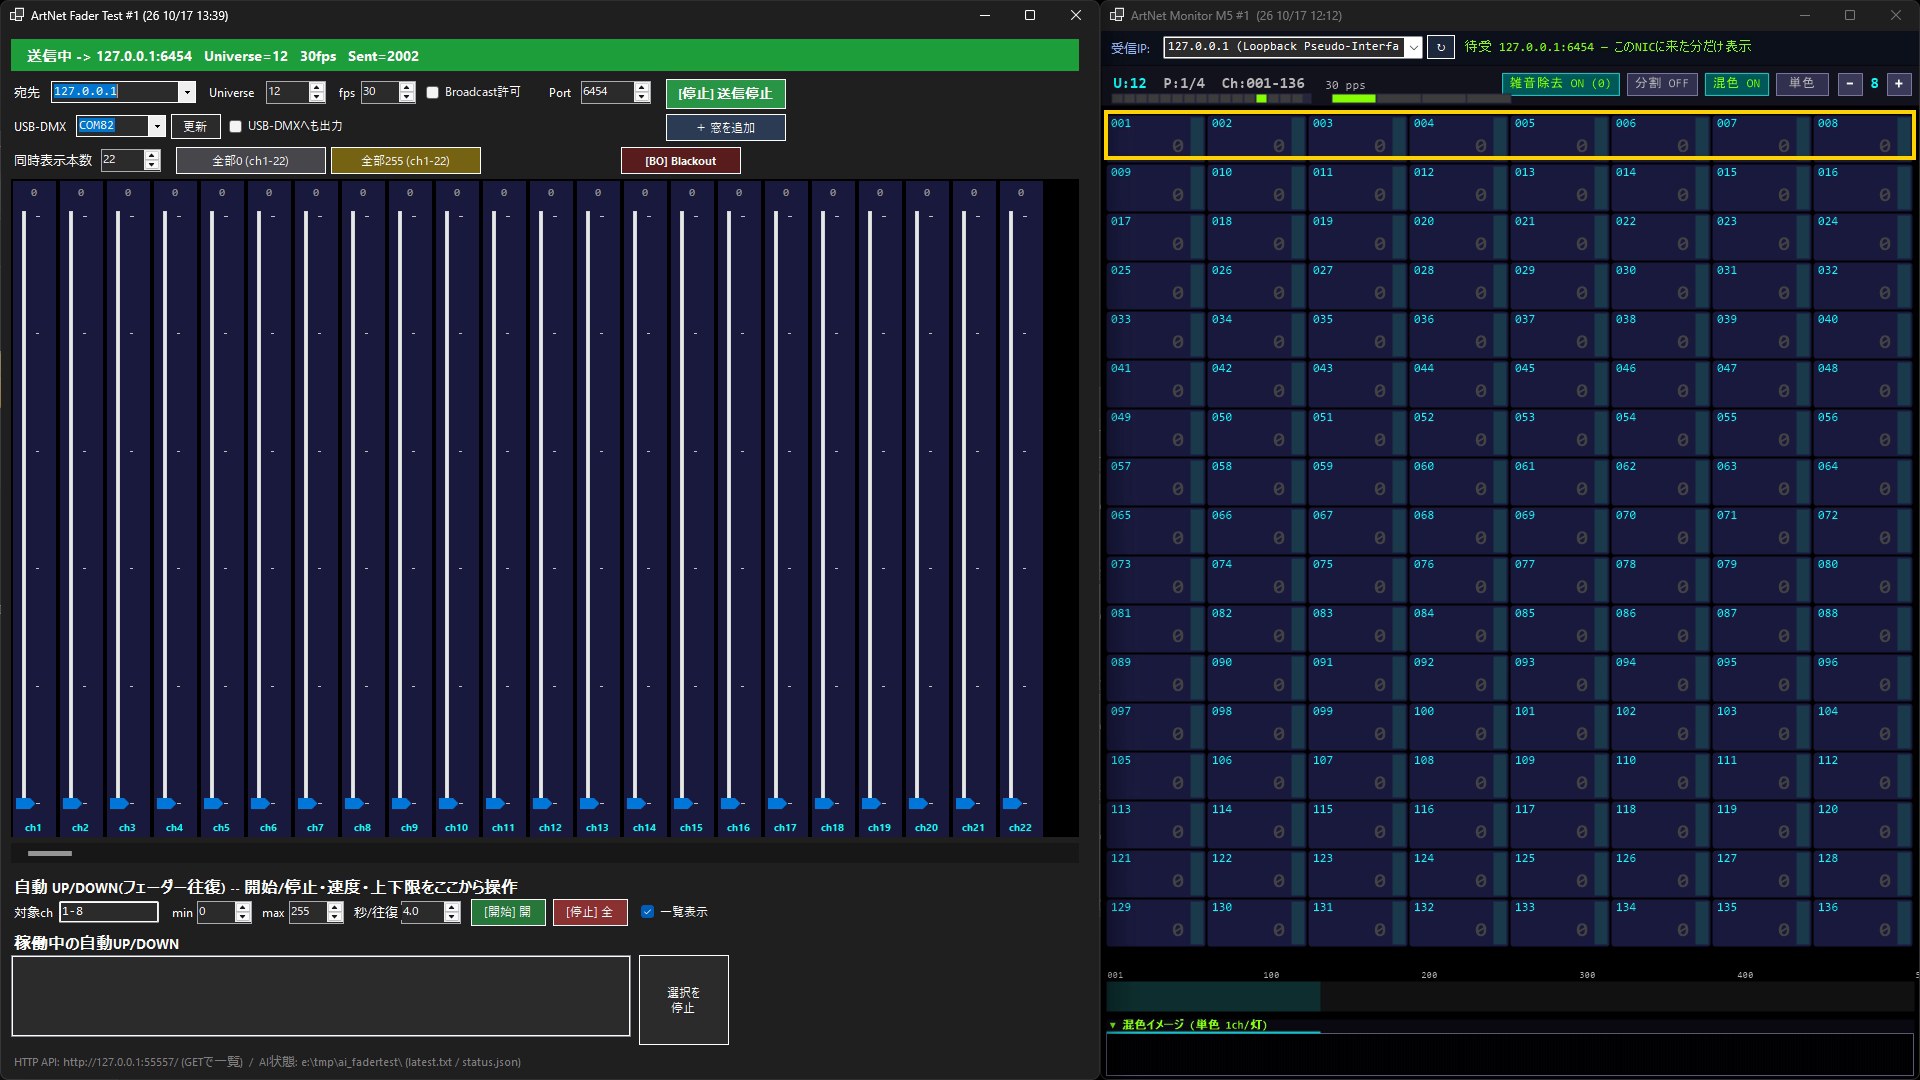The image size is (1920, 1080).
Task: Increase 同時表示本数 spinner value
Action: tap(152, 155)
